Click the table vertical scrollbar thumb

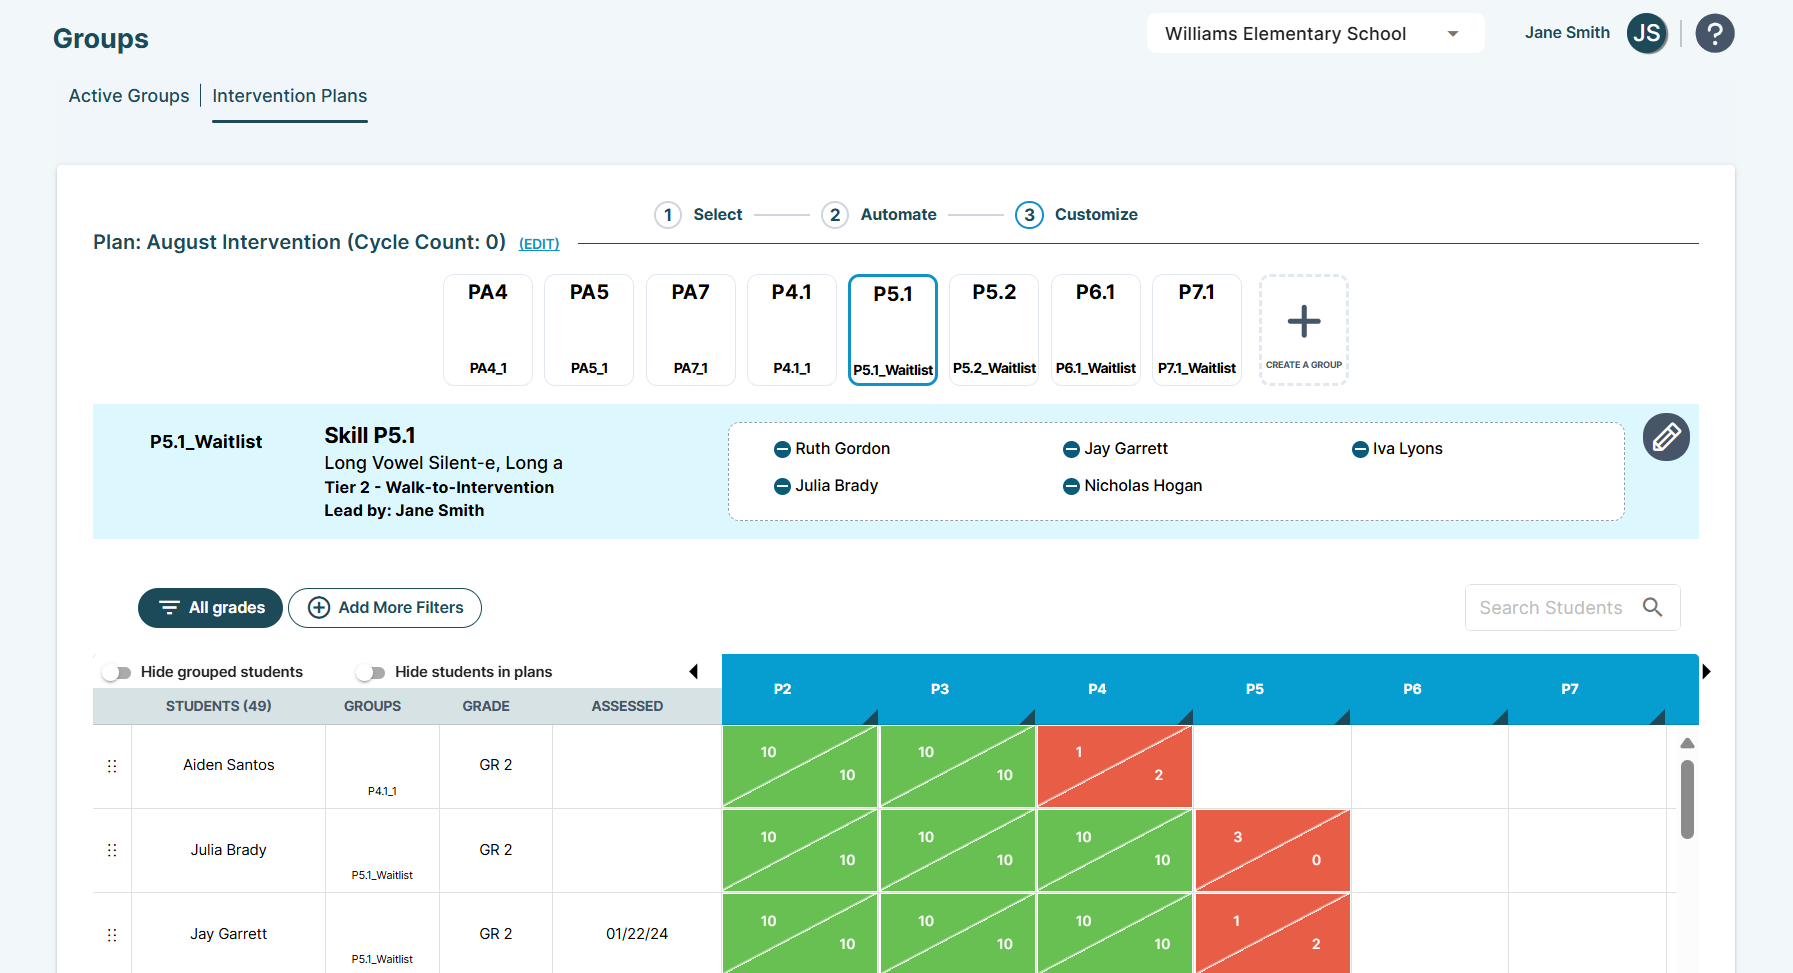point(1687,799)
